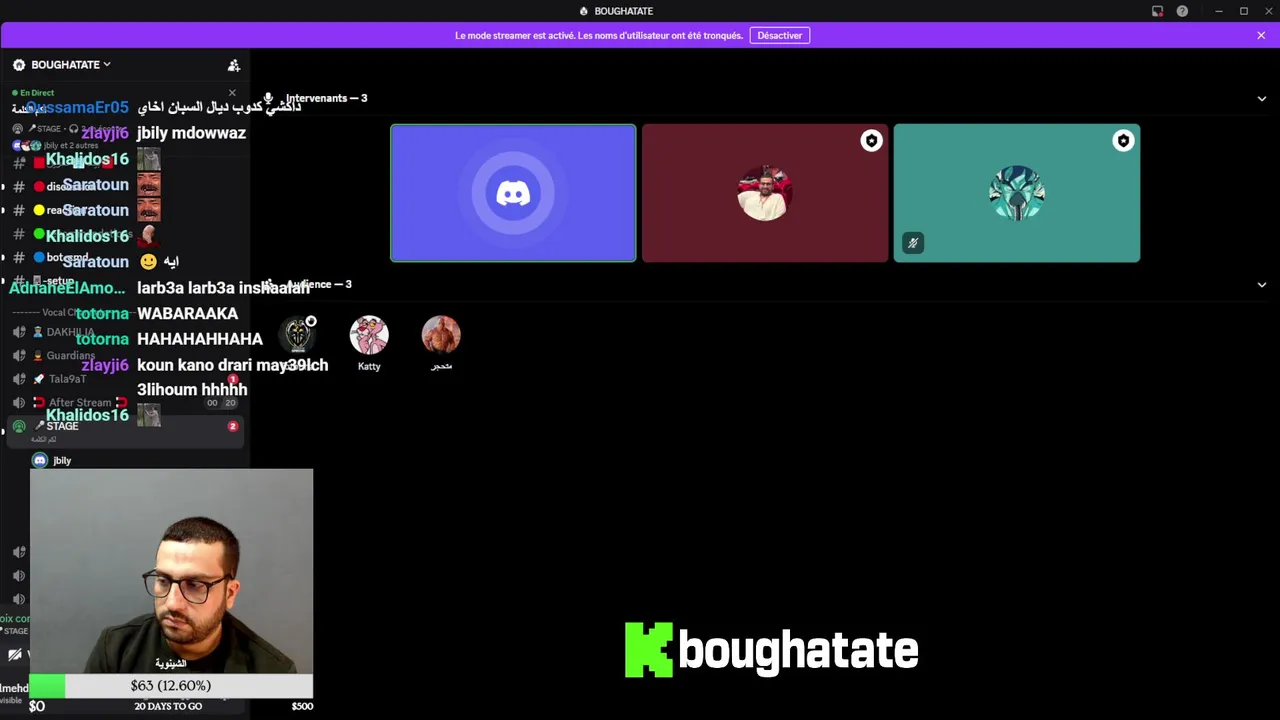This screenshot has width=1280, height=720.
Task: Click the Audience — 3 header label
Action: (x=319, y=285)
